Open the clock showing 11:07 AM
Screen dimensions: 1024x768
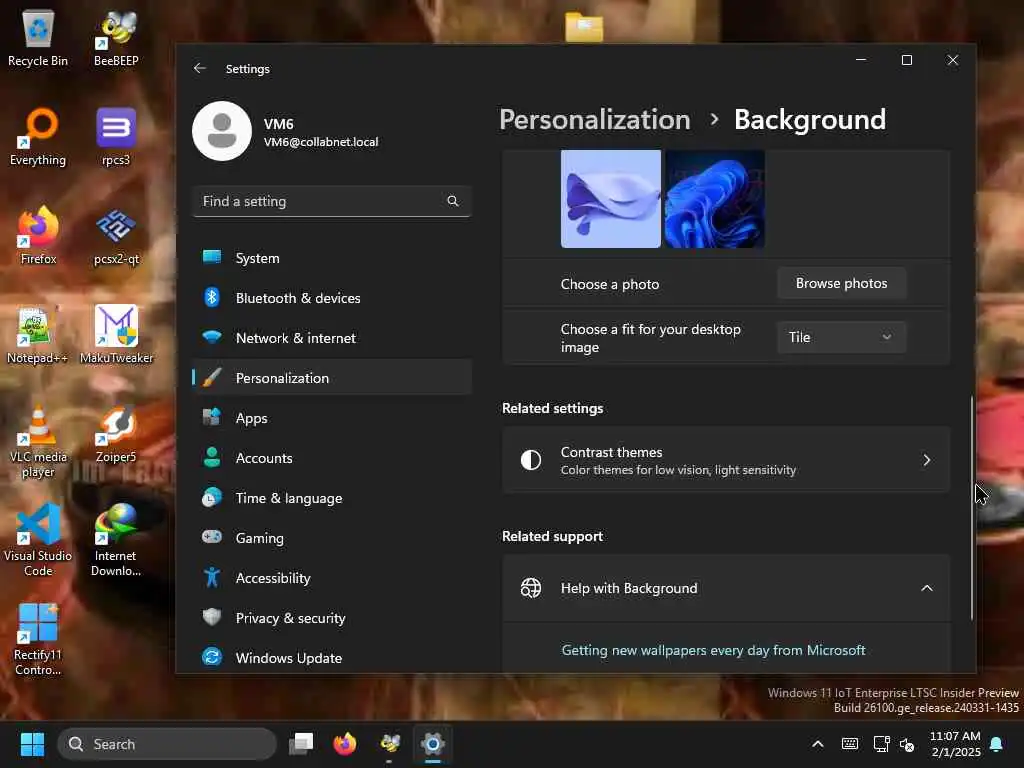tap(955, 744)
